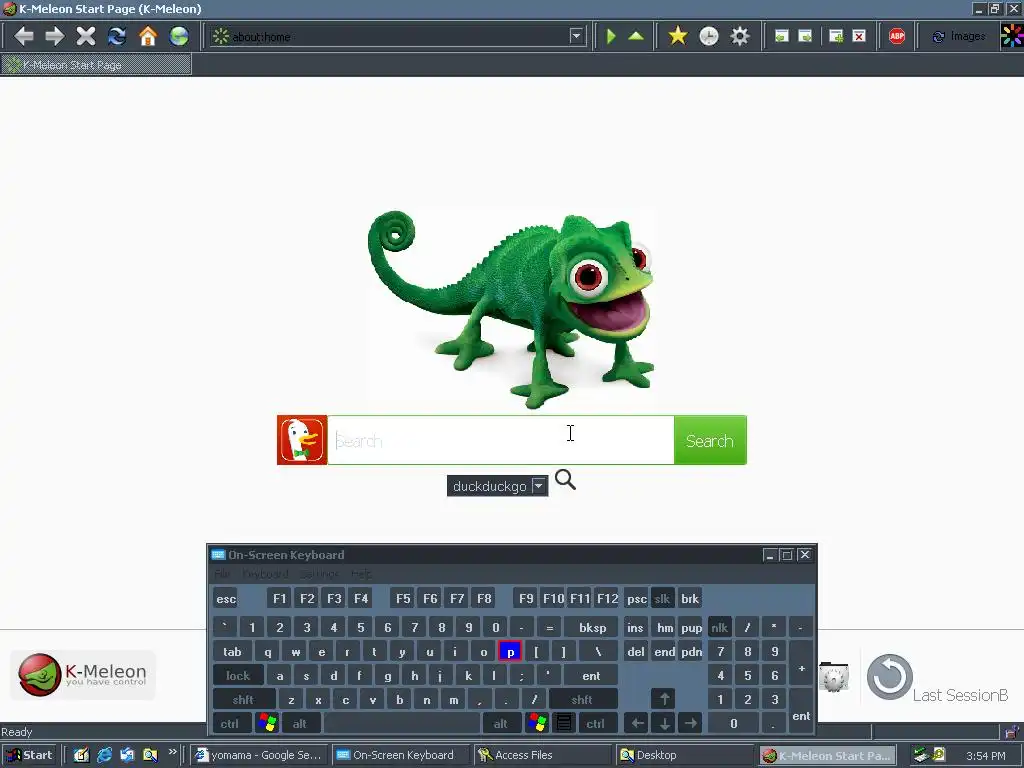Click the F5 key
The height and width of the screenshot is (768, 1024).
coord(403,598)
